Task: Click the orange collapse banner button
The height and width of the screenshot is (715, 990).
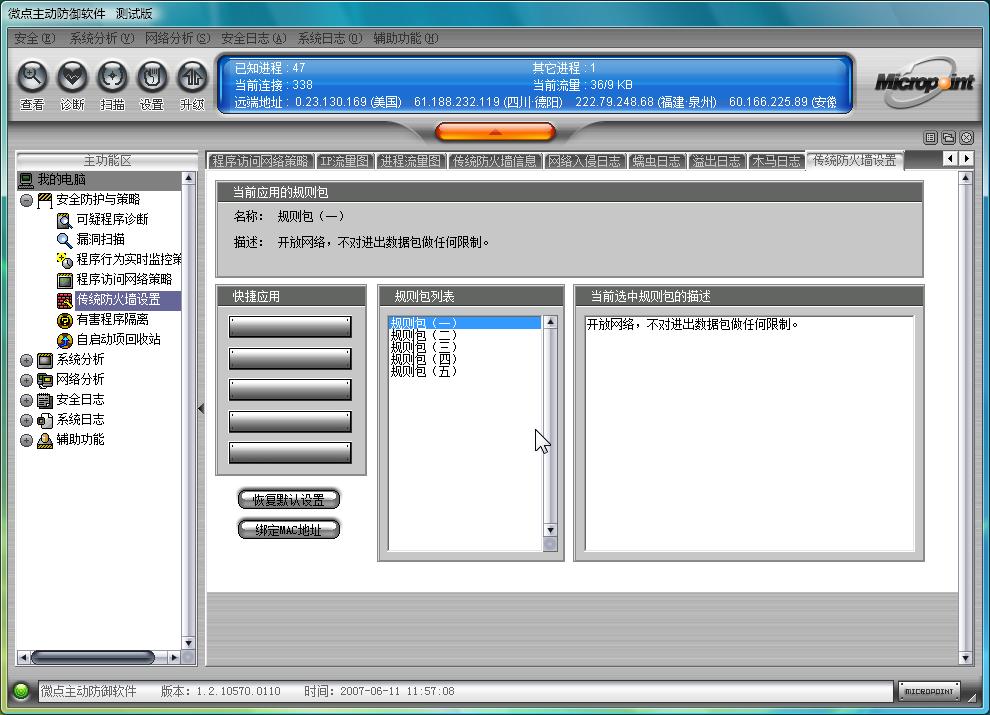Action: pyautogui.click(x=495, y=131)
